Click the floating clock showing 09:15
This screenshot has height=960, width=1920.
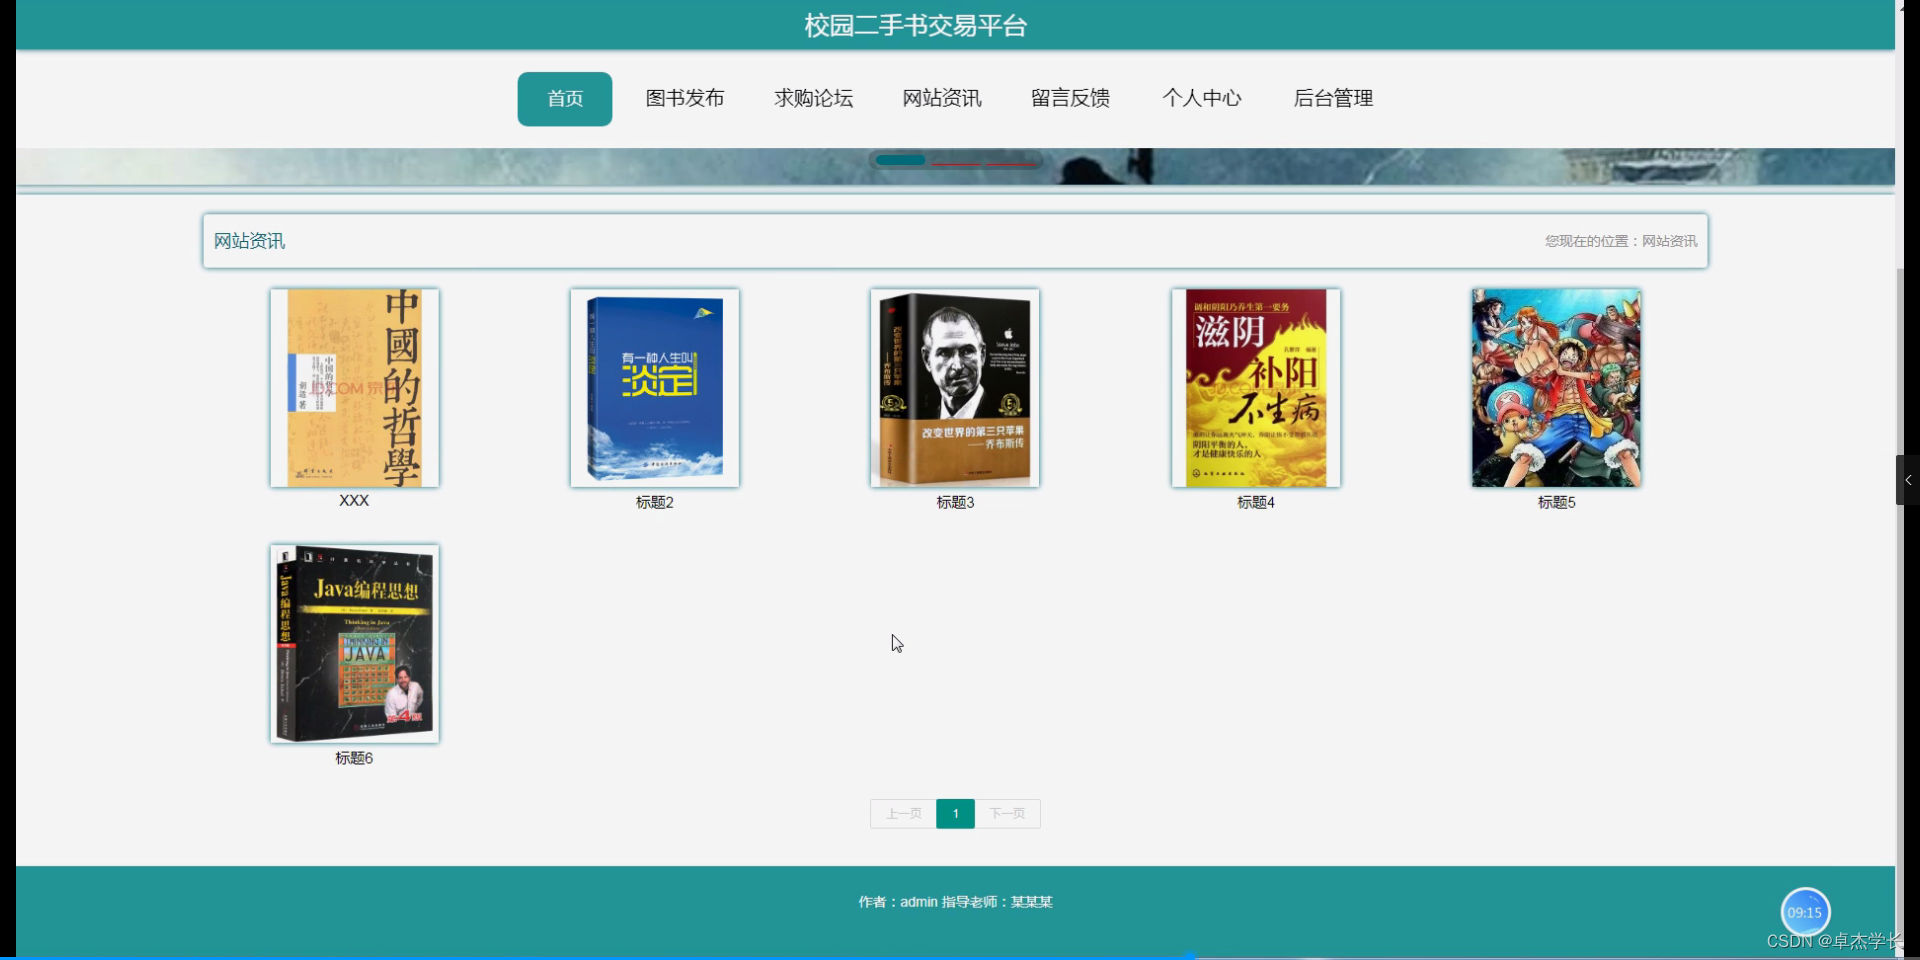(x=1805, y=911)
